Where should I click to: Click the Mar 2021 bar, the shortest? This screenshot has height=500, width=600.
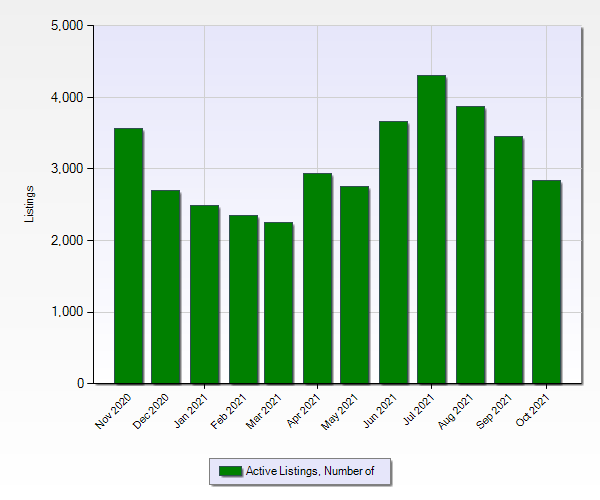pyautogui.click(x=279, y=303)
